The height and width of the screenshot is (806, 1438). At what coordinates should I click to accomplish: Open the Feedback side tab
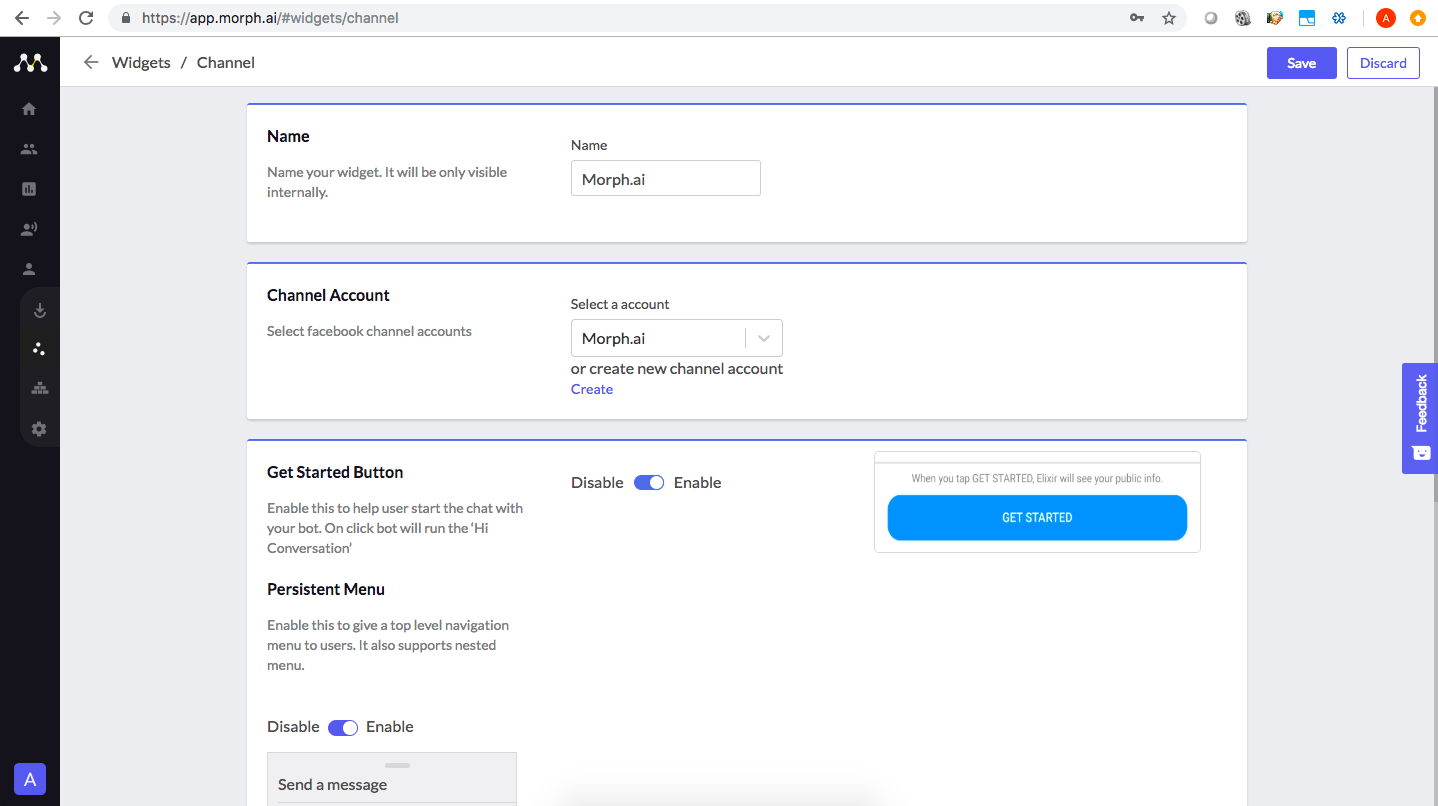pyautogui.click(x=1420, y=418)
